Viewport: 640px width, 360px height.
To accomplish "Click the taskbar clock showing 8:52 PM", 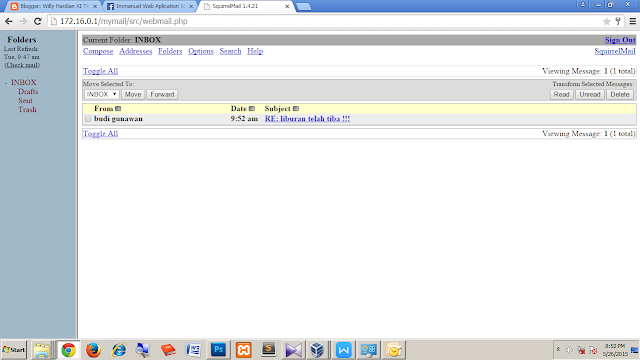I will 615,350.
